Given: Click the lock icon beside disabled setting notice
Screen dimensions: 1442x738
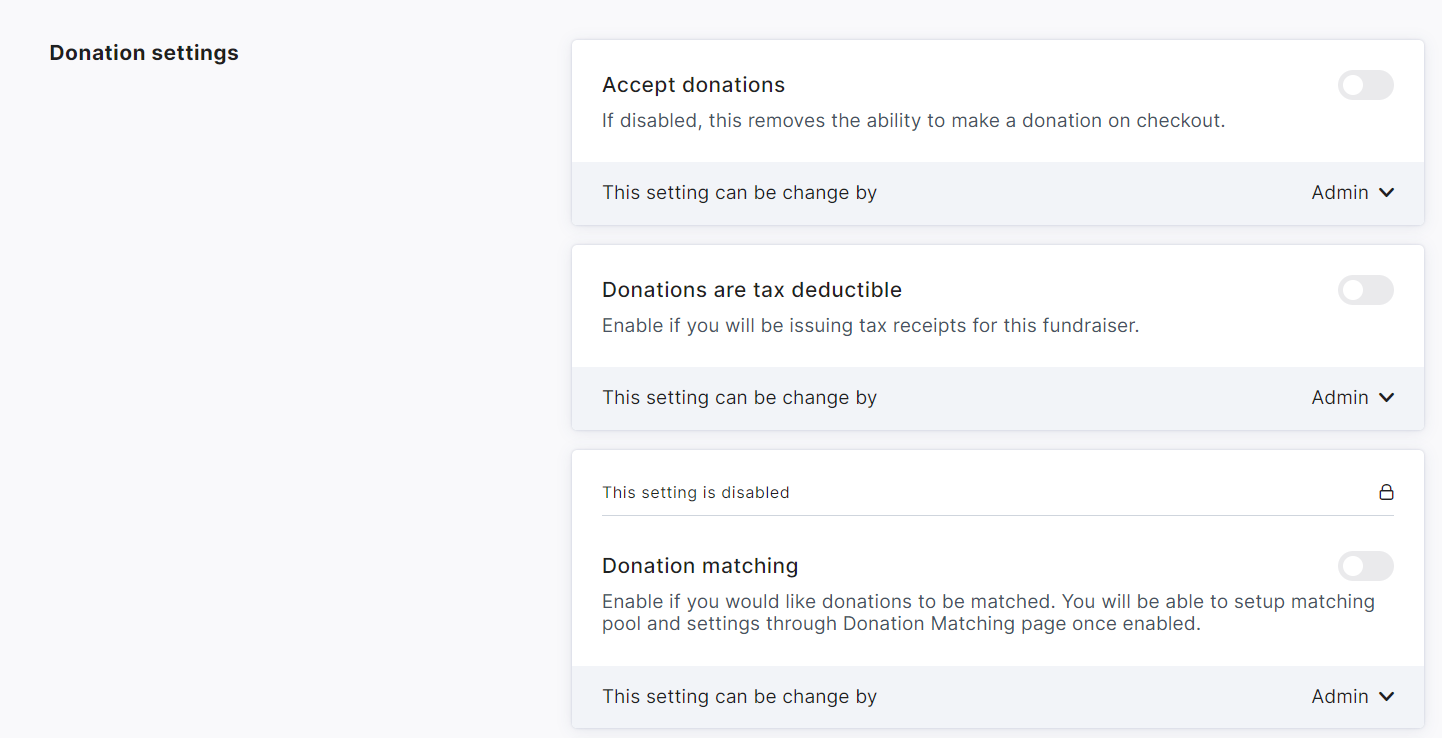Looking at the screenshot, I should [1386, 492].
